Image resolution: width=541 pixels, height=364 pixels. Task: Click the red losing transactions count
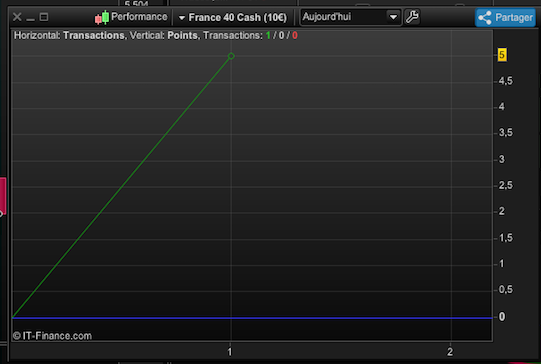coord(295,36)
